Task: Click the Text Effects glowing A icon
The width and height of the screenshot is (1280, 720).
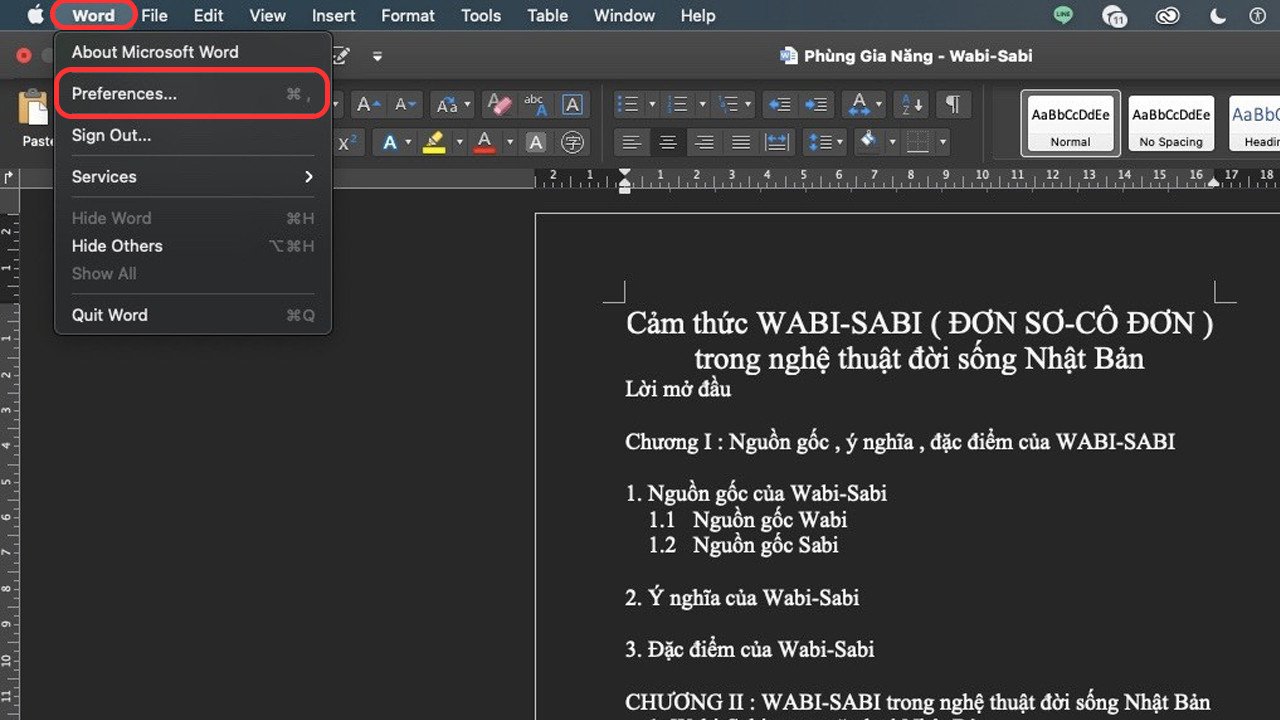Action: [390, 143]
